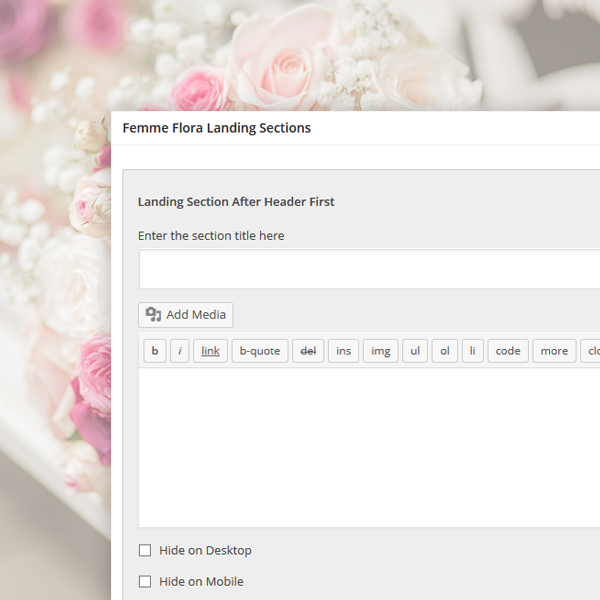Enable Hide on Desktop checkbox
This screenshot has height=600, width=600.
145,551
